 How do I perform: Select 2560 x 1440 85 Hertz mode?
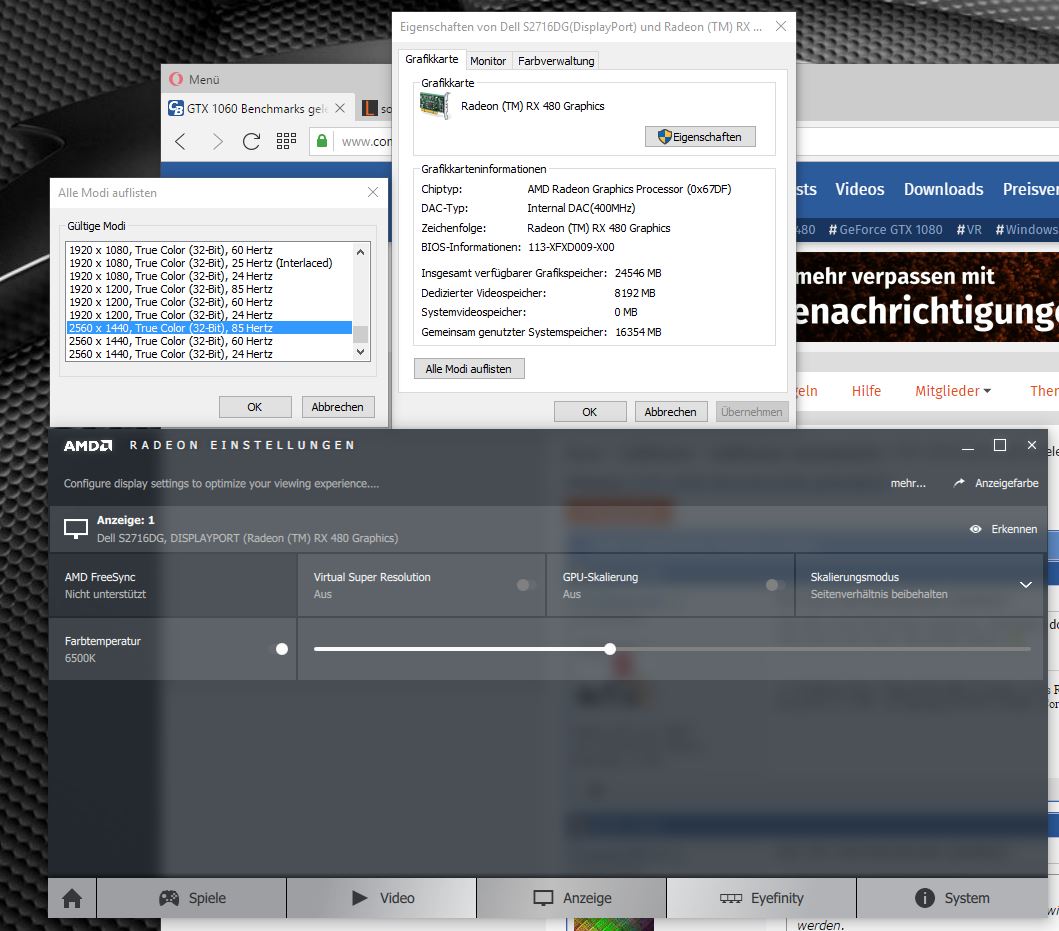click(x=209, y=328)
